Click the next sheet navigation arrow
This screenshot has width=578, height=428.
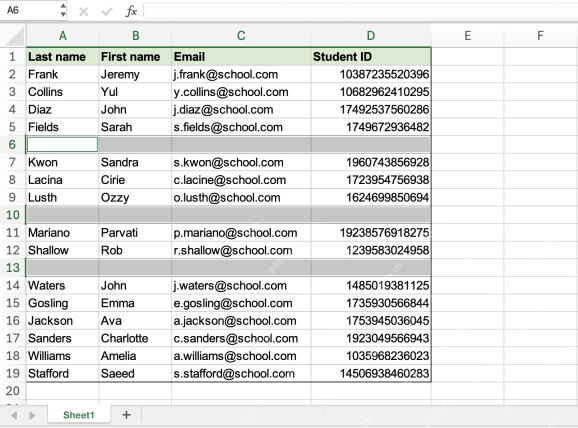pyautogui.click(x=32, y=415)
